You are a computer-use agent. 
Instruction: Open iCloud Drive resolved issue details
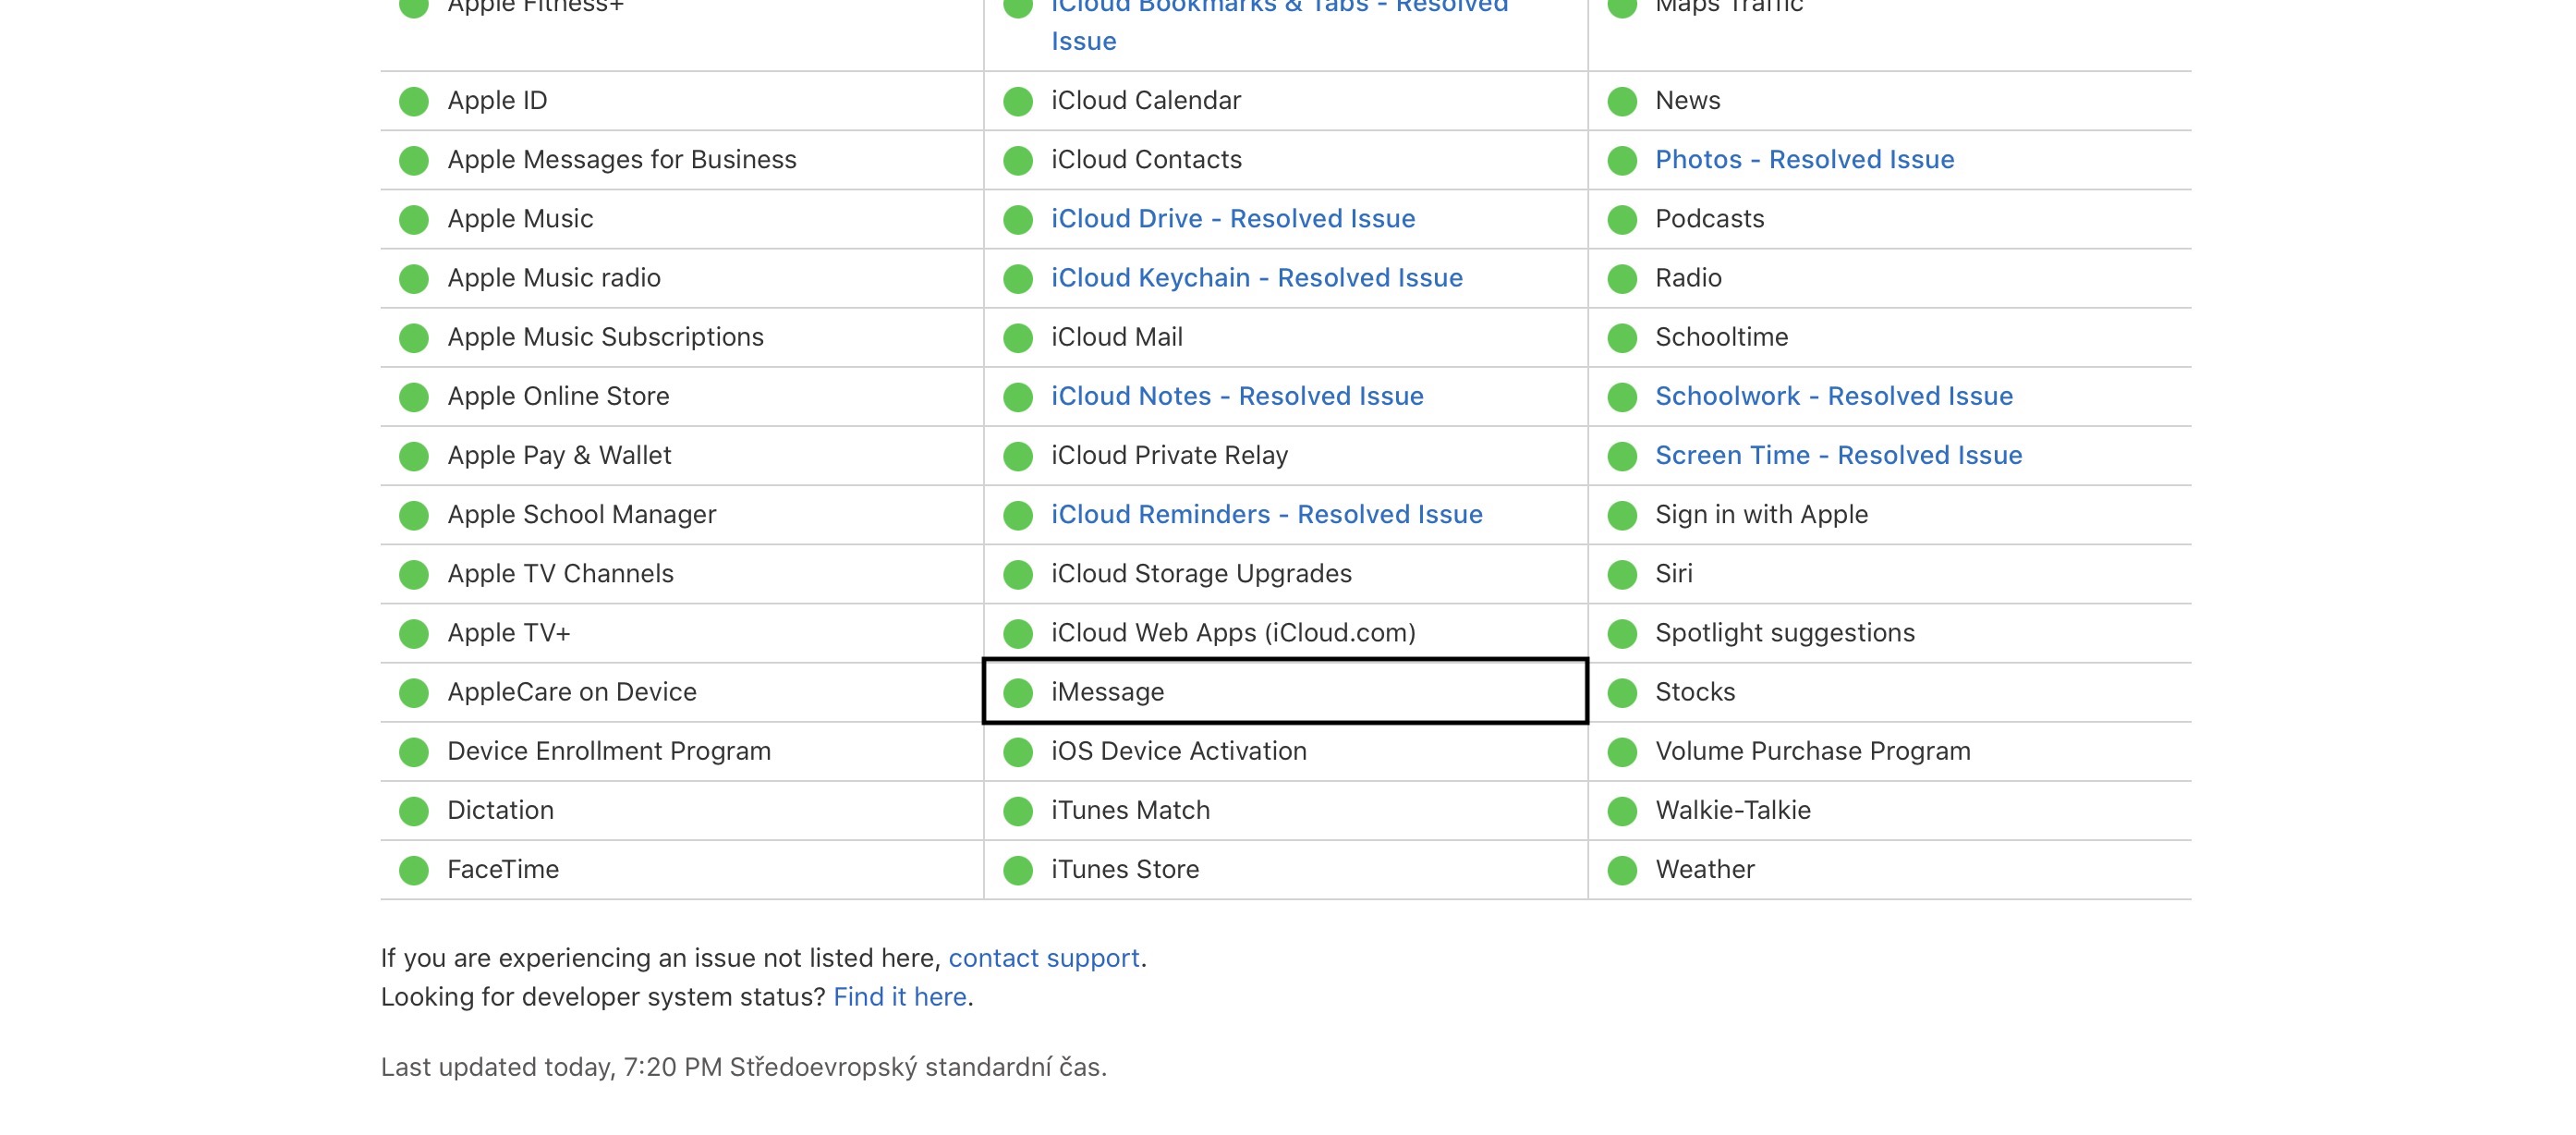(1233, 218)
